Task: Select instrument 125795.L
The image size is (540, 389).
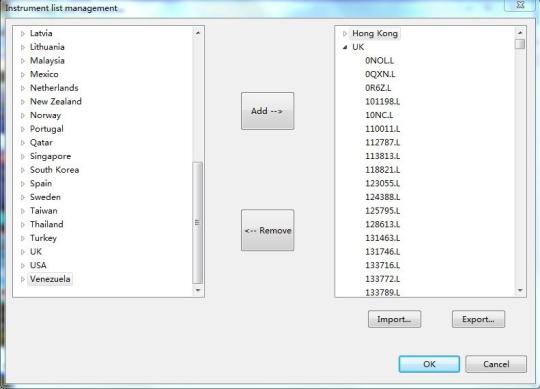Action: [x=383, y=211]
